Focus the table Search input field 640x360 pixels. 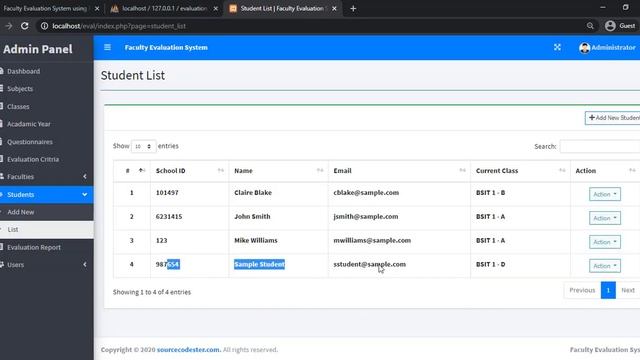coord(600,146)
